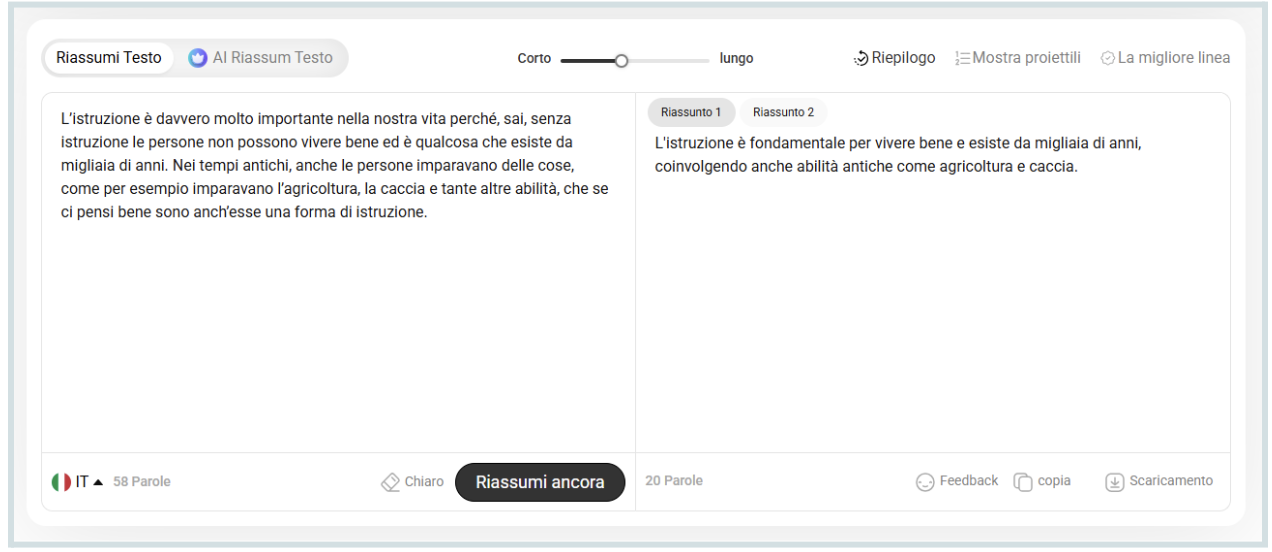Image resolution: width=1272 pixels, height=552 pixels.
Task: Click inside the source text input area
Action: tap(337, 320)
